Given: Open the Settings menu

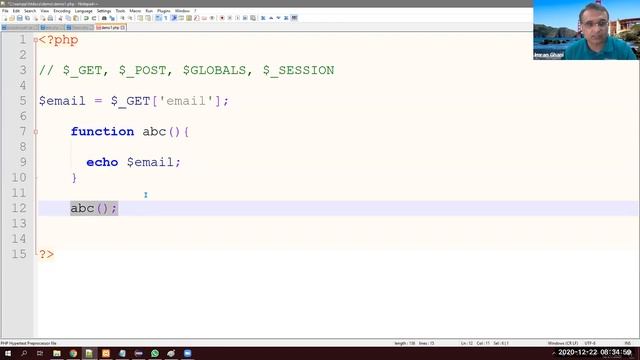Looking at the screenshot, I should tap(104, 11).
